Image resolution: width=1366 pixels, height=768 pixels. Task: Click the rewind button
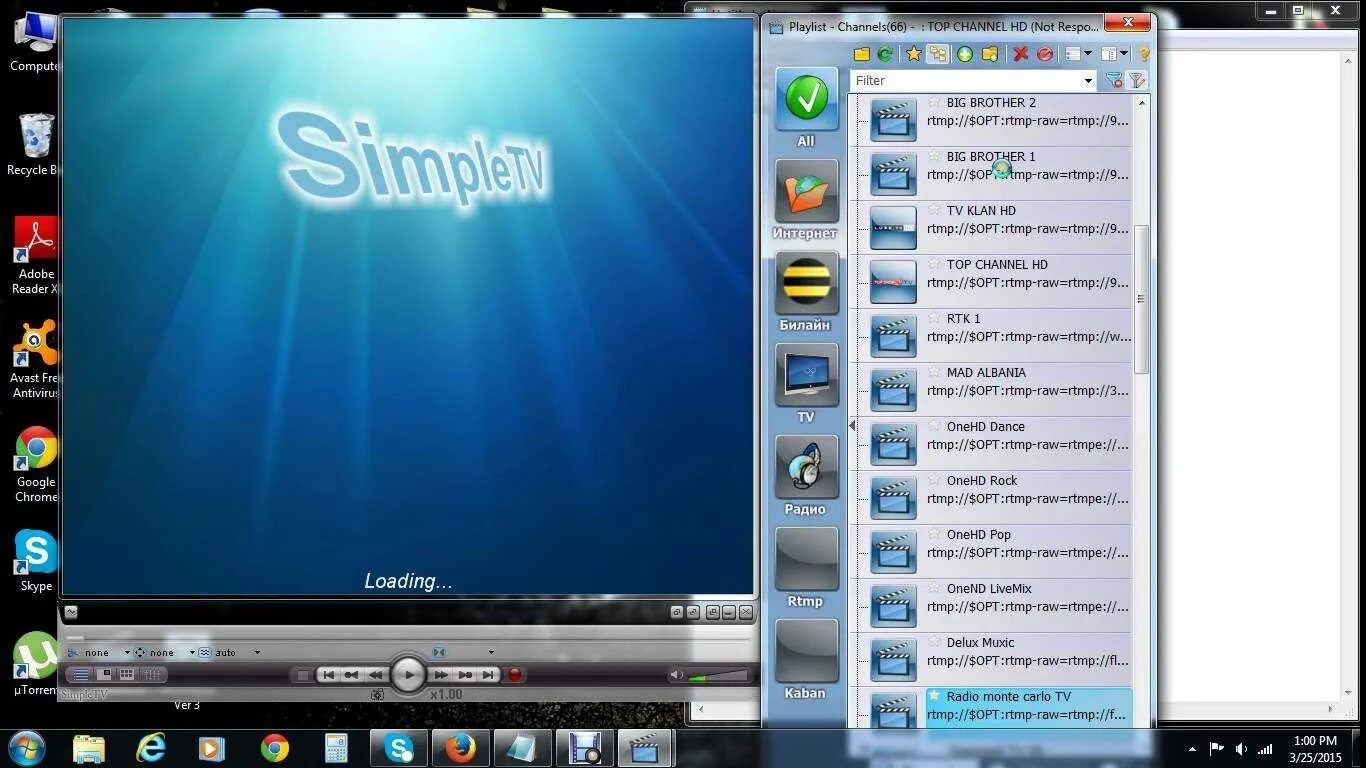coord(376,675)
